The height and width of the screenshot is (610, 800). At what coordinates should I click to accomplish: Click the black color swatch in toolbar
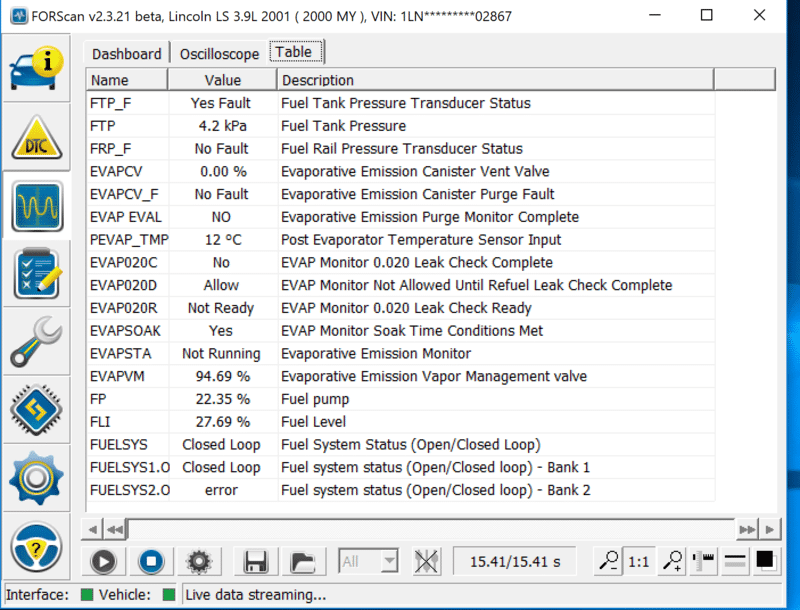tap(765, 562)
